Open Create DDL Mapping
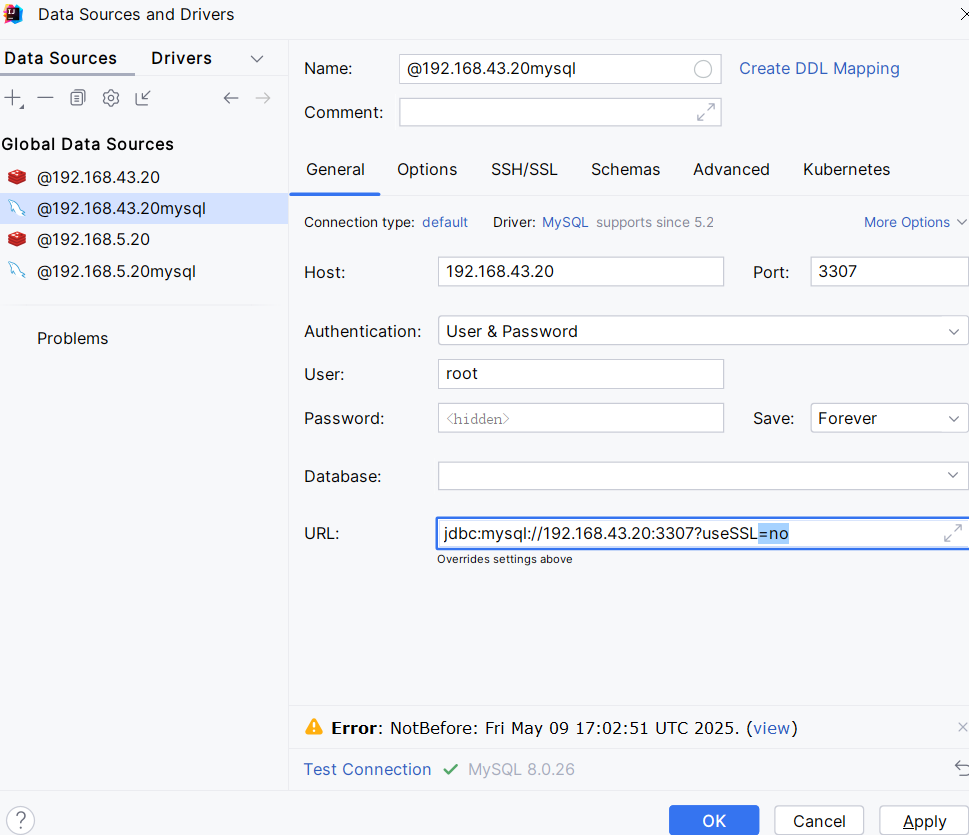The image size is (969, 835). pyautogui.click(x=818, y=68)
